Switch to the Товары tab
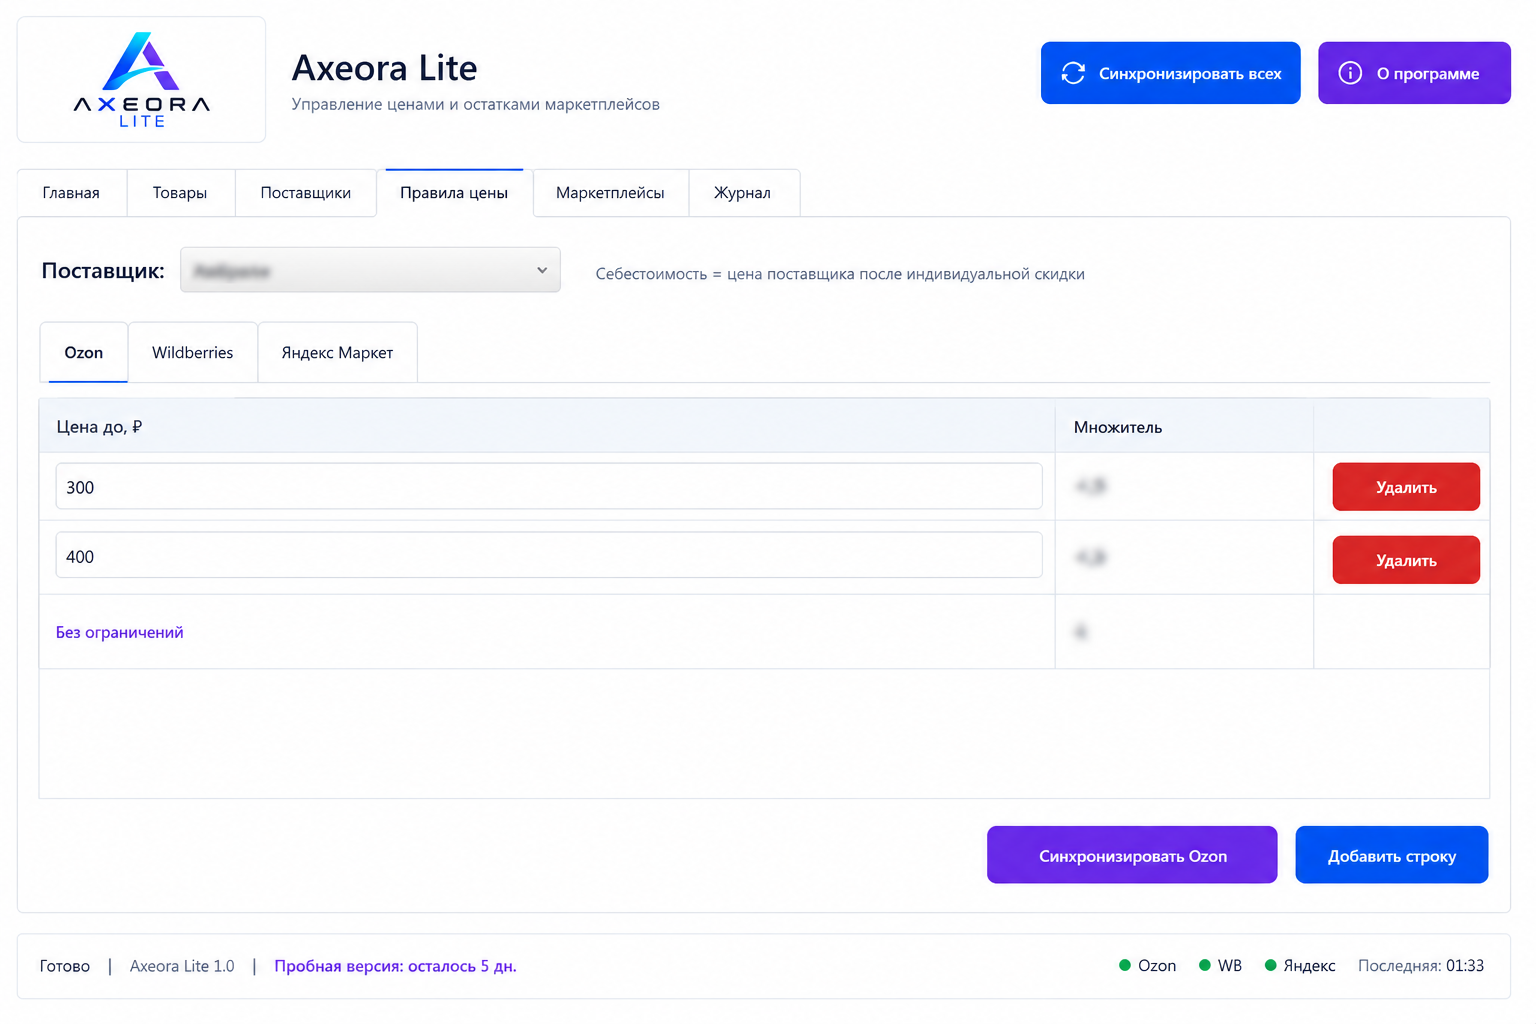 (180, 193)
